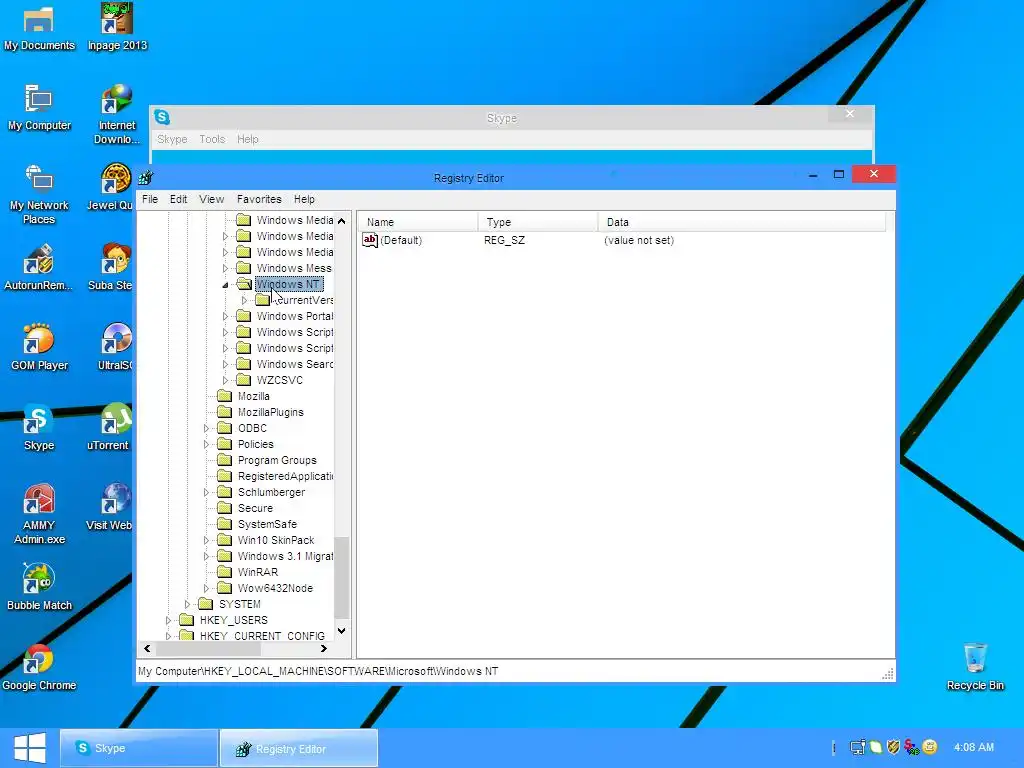
Task: Click the tree horizontal scroll right arrow
Action: point(324,648)
